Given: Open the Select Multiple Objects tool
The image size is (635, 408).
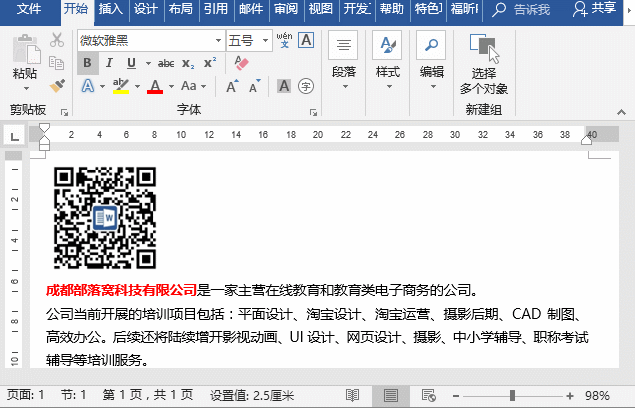Looking at the screenshot, I should (x=484, y=65).
